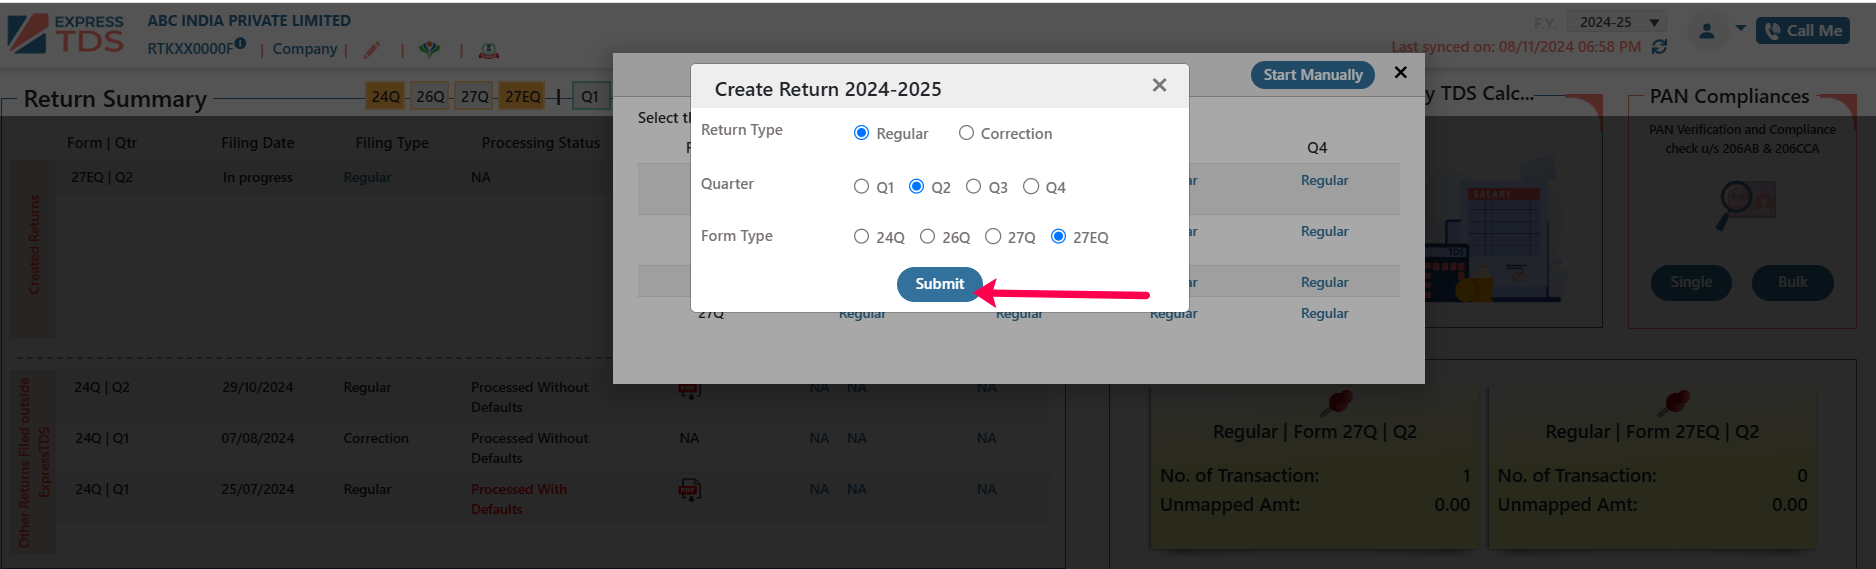
Task: Open the user profile avatar icon
Action: (1707, 31)
